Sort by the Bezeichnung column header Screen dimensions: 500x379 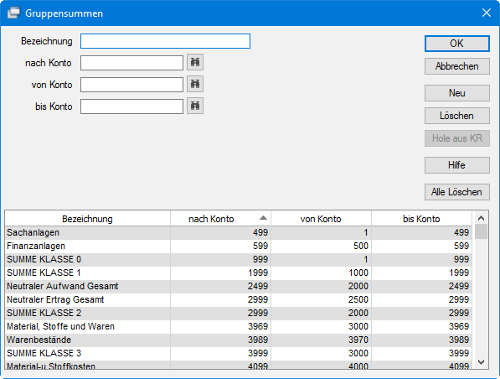click(x=88, y=219)
